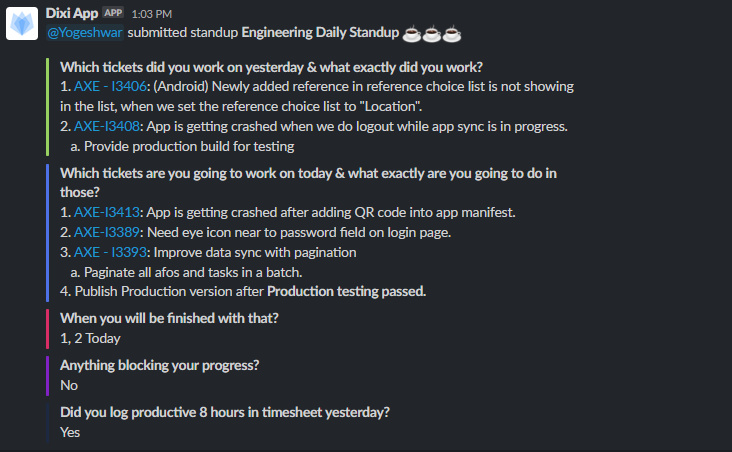Open the @Yogeshwar user mention
732x452 pixels.
pos(84,33)
